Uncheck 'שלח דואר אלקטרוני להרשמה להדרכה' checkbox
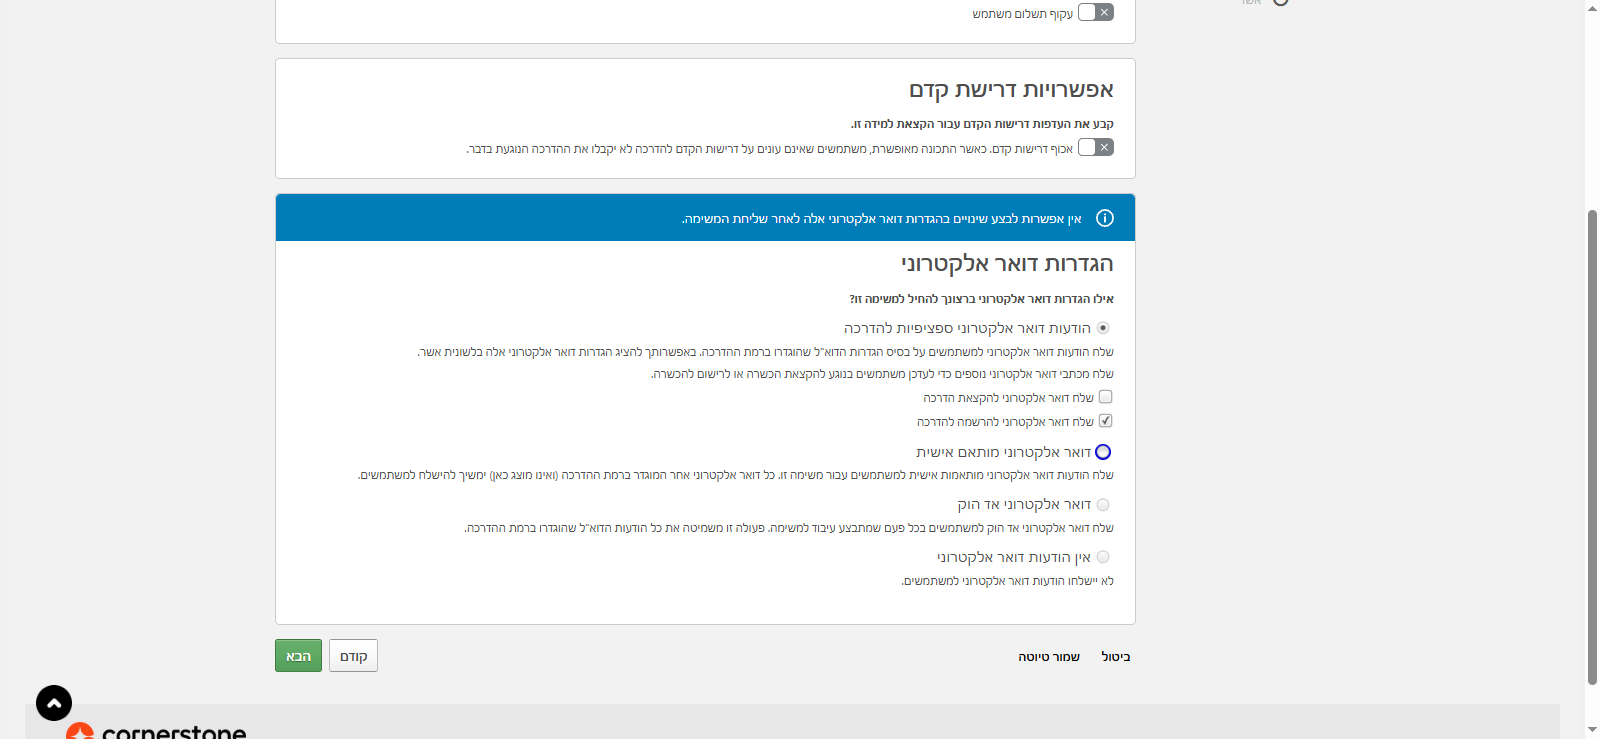This screenshot has width=1600, height=739. pos(1105,421)
